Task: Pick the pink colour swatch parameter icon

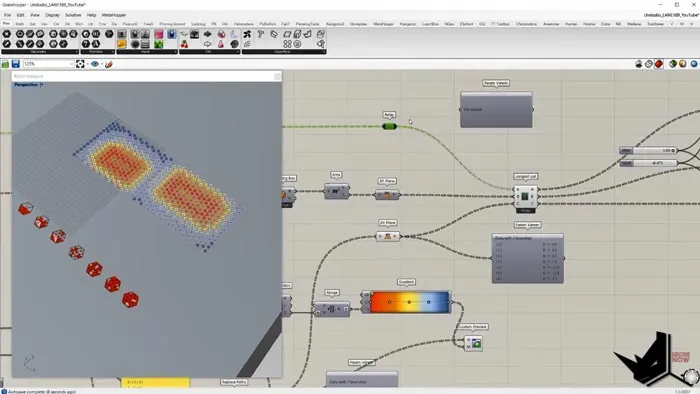Action: point(158,34)
